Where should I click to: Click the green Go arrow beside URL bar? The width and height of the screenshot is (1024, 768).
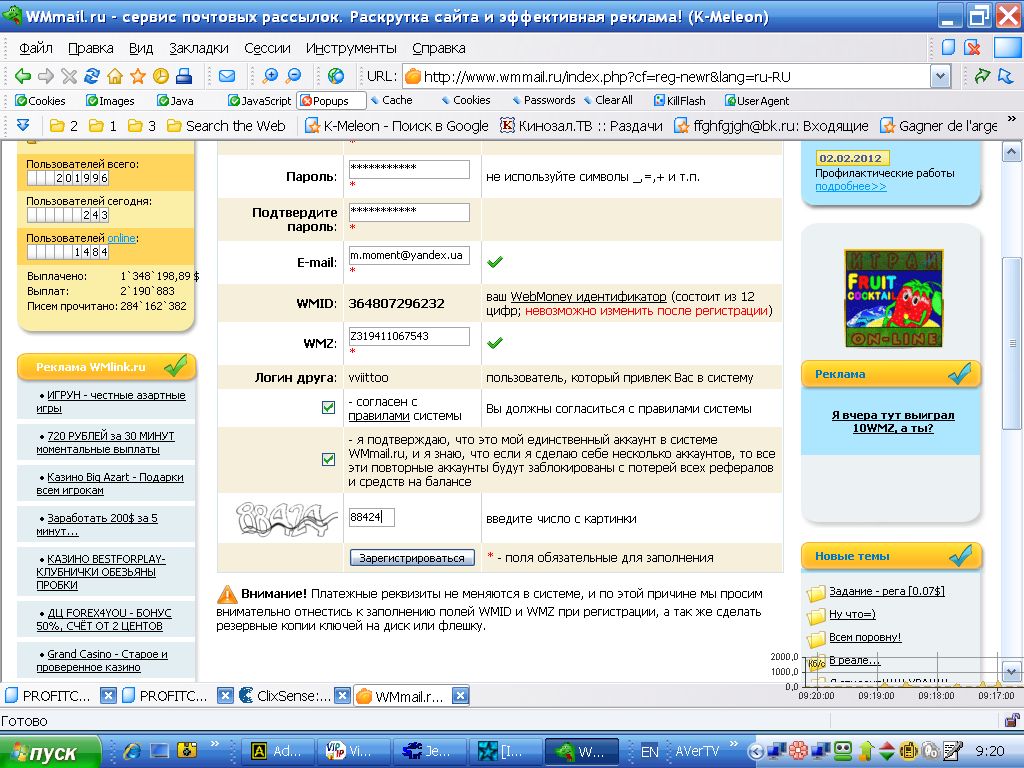coord(982,76)
